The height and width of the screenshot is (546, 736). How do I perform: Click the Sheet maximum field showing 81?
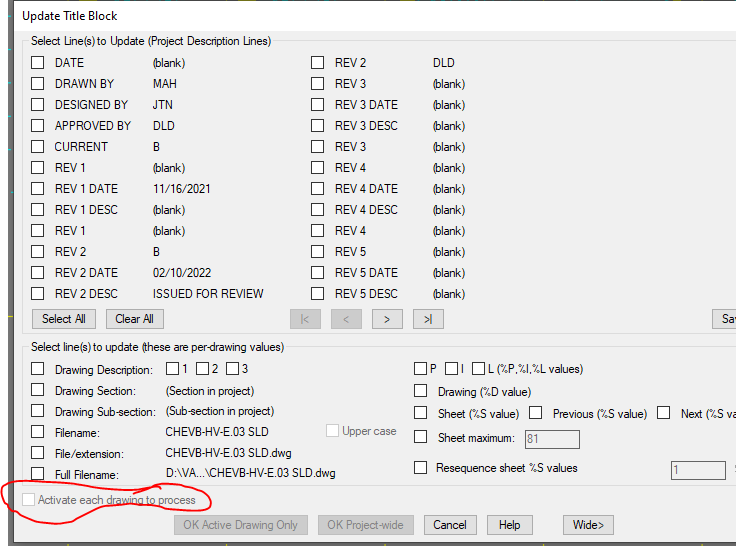[552, 439]
